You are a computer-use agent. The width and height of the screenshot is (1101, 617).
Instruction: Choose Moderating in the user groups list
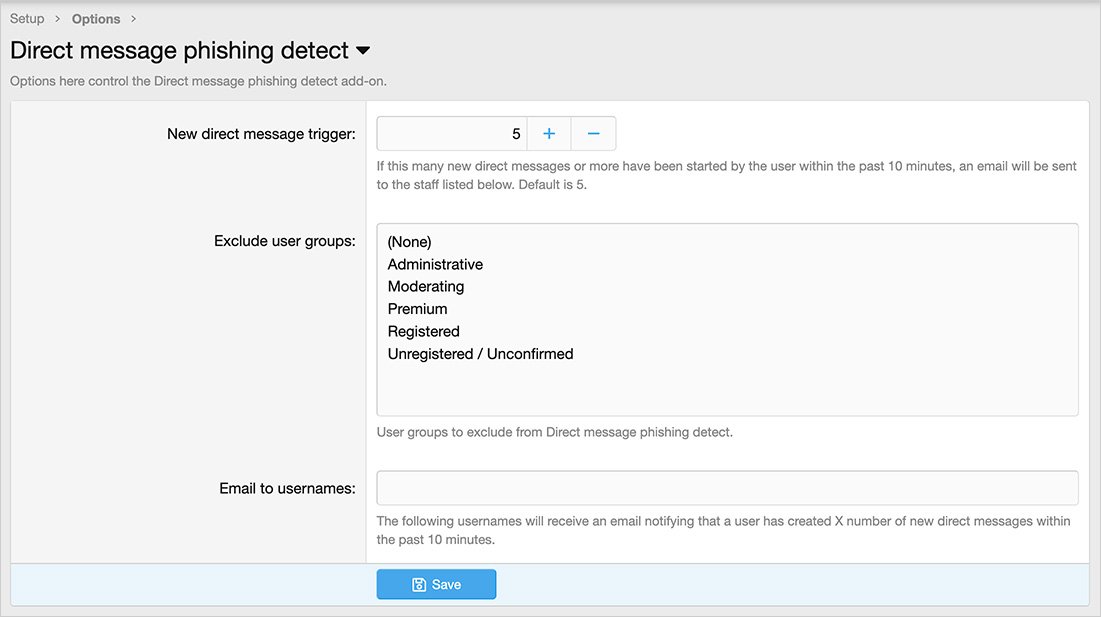click(x=426, y=287)
